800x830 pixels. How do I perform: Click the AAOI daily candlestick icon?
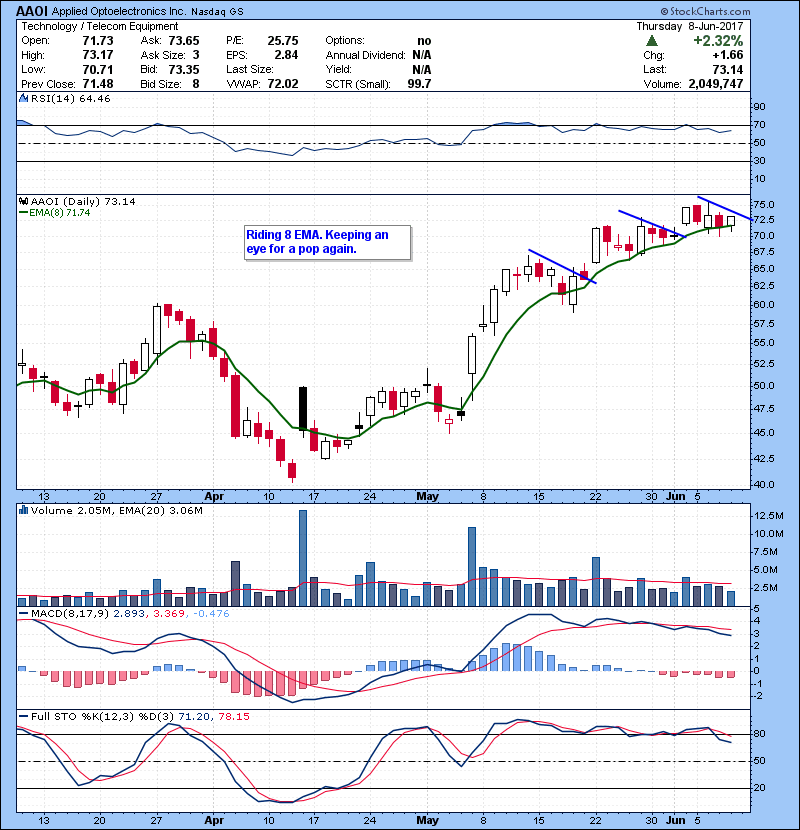(x=23, y=201)
